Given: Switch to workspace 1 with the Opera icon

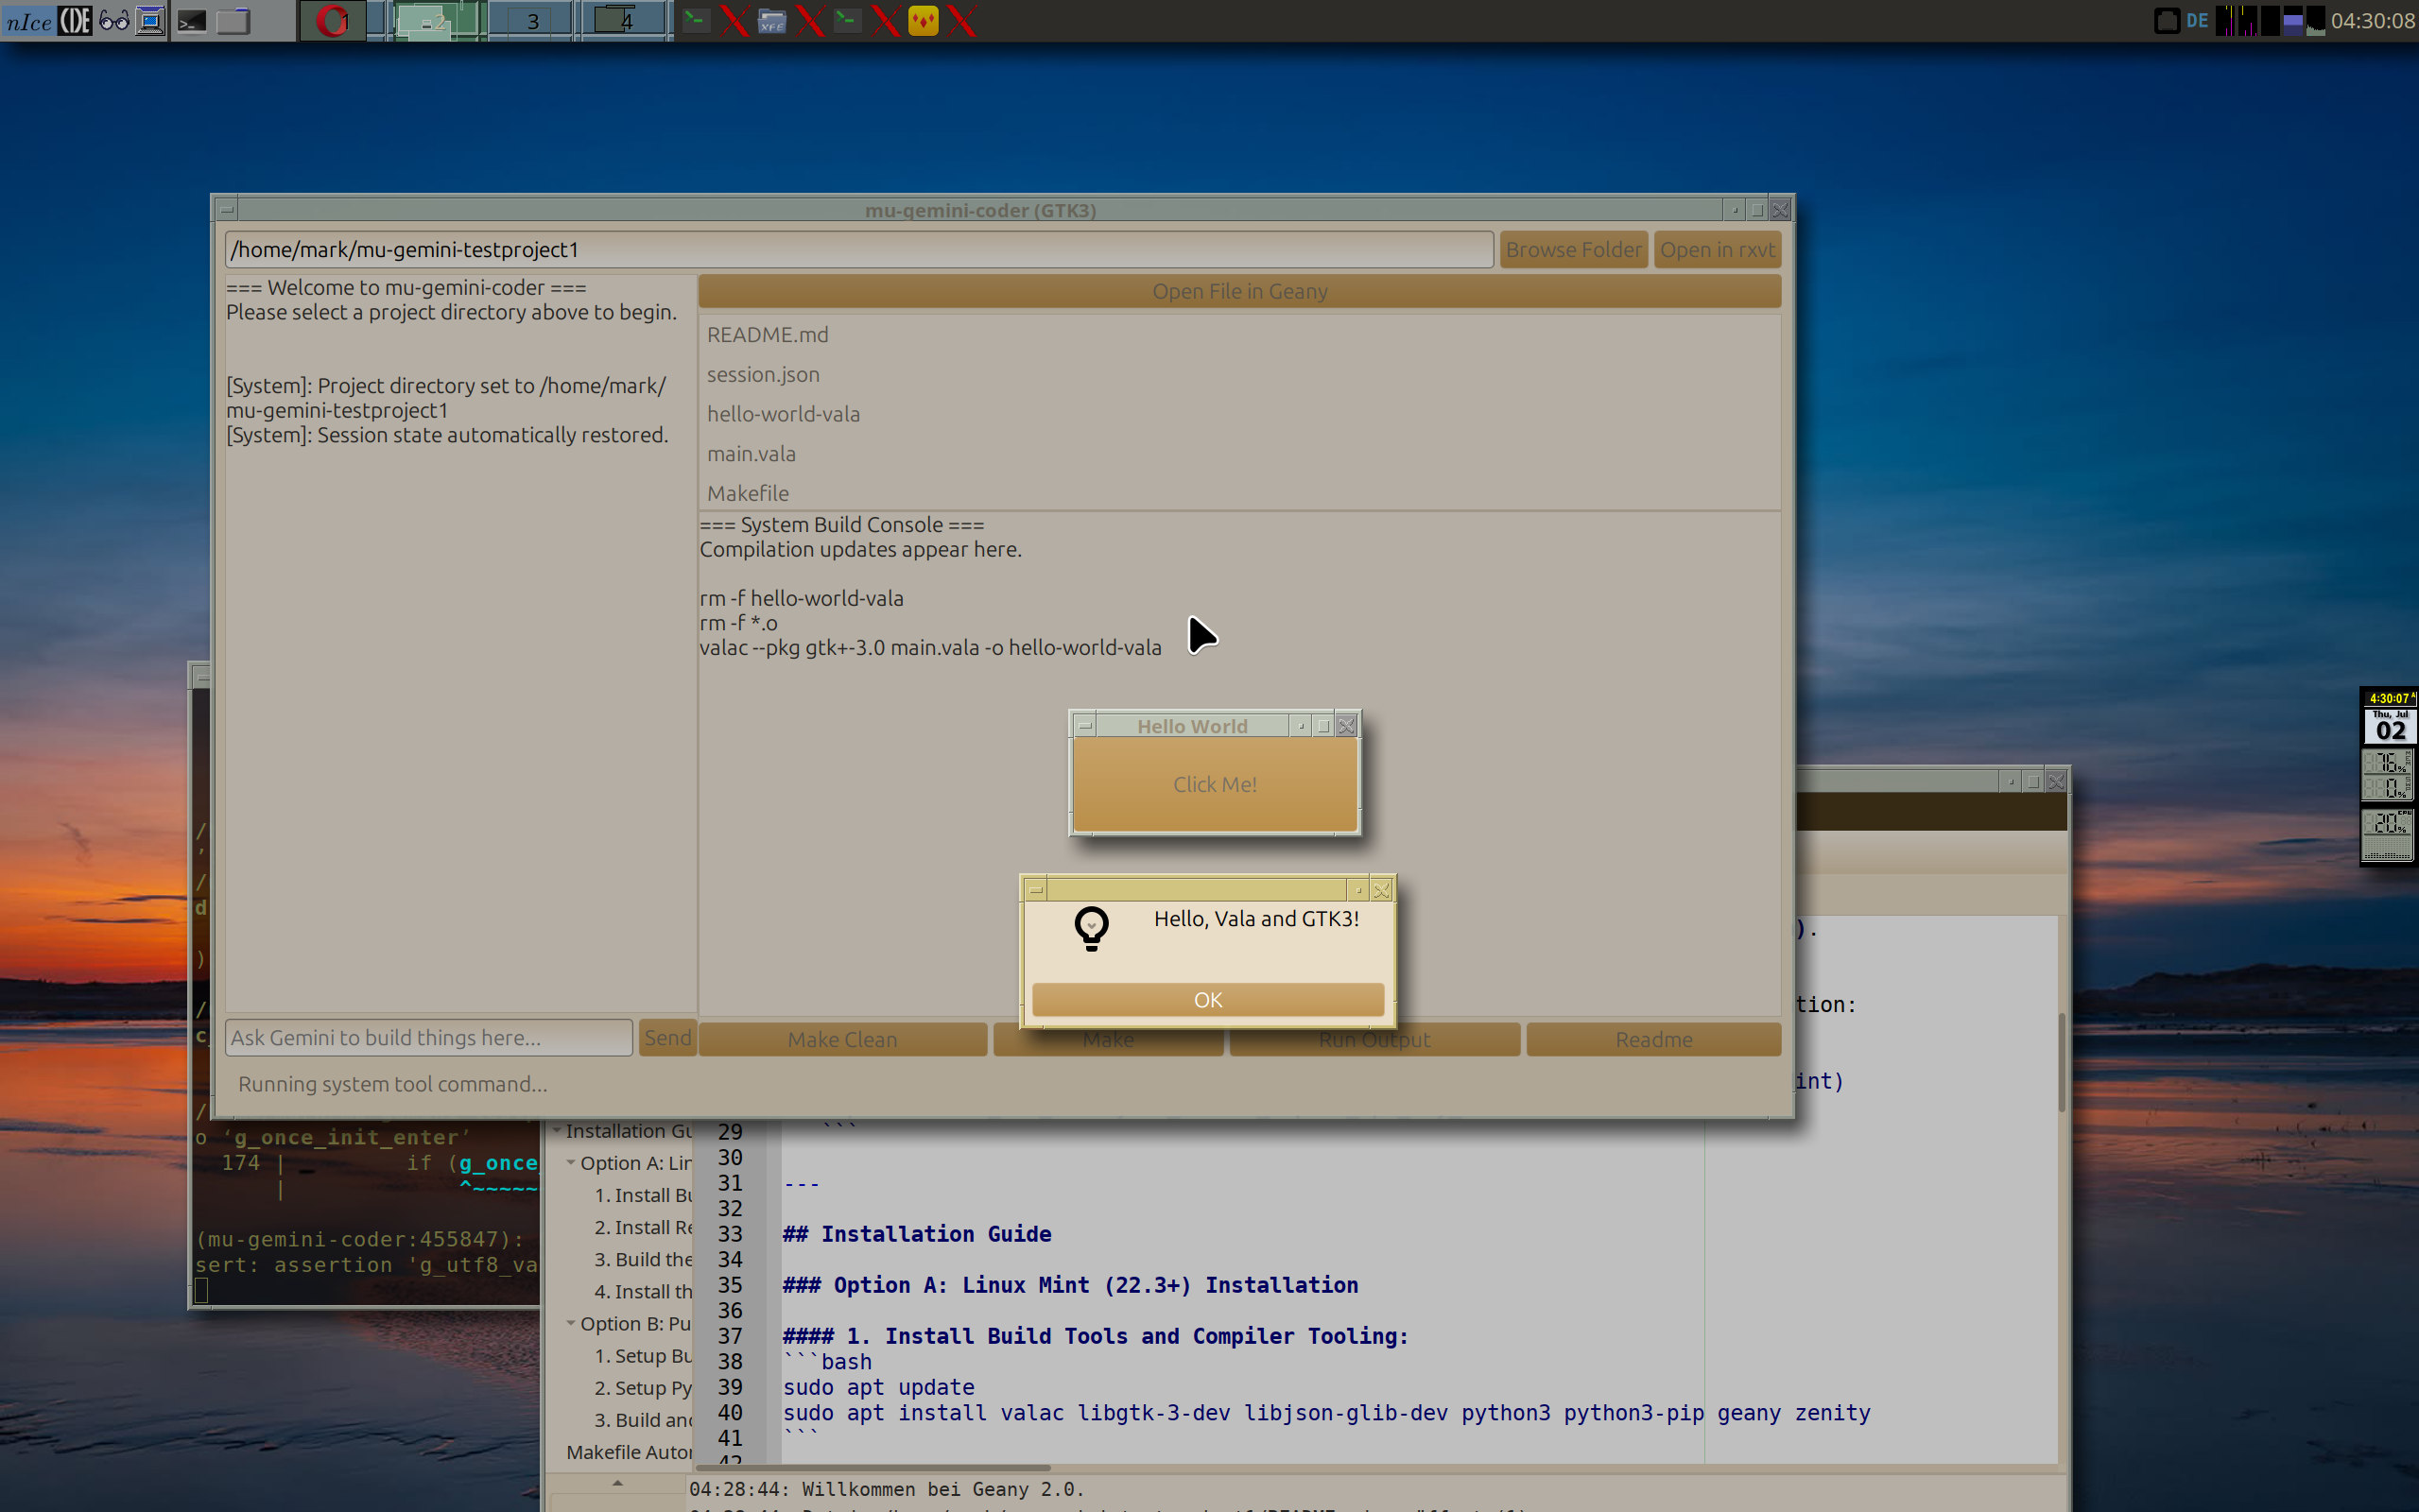Looking at the screenshot, I should click(333, 21).
